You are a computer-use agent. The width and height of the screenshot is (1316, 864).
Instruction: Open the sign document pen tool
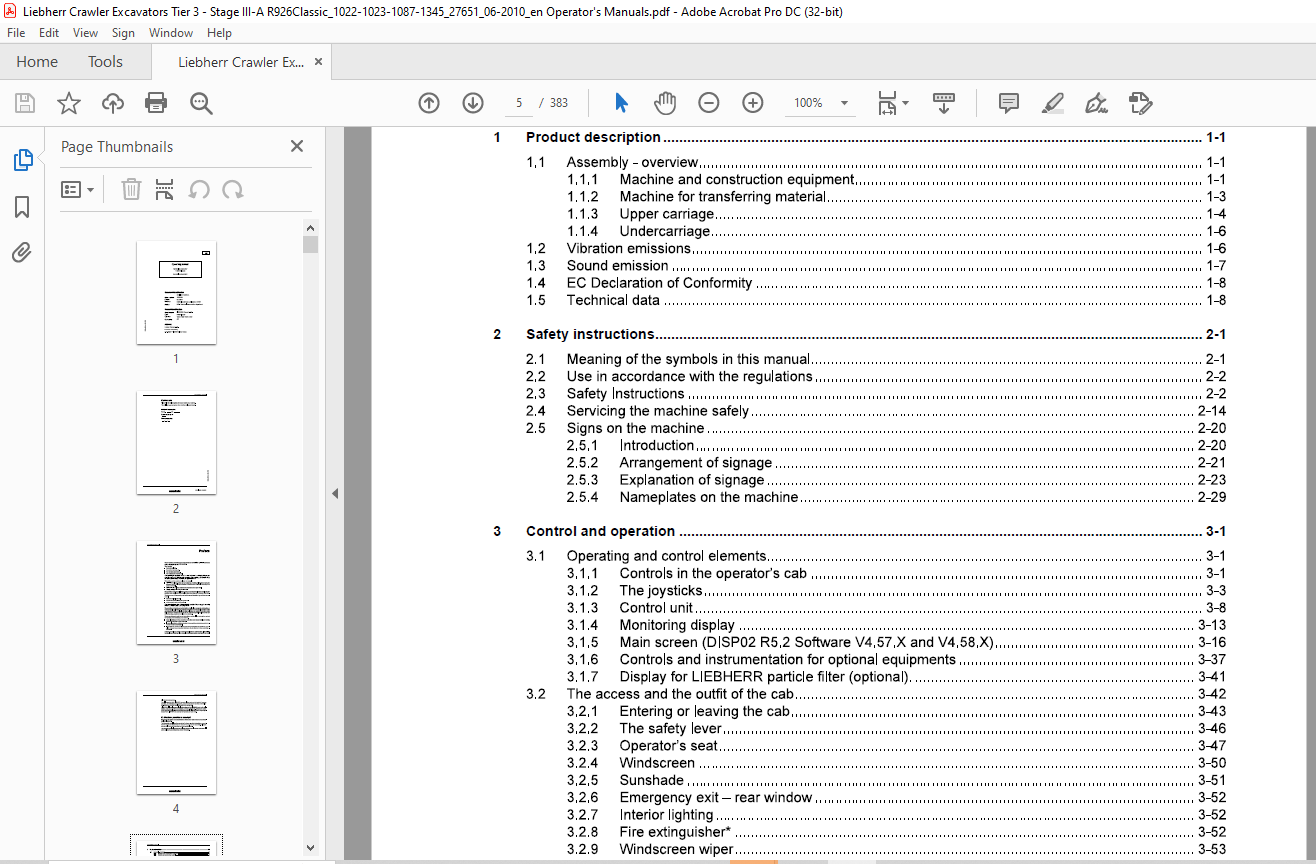(x=1096, y=103)
